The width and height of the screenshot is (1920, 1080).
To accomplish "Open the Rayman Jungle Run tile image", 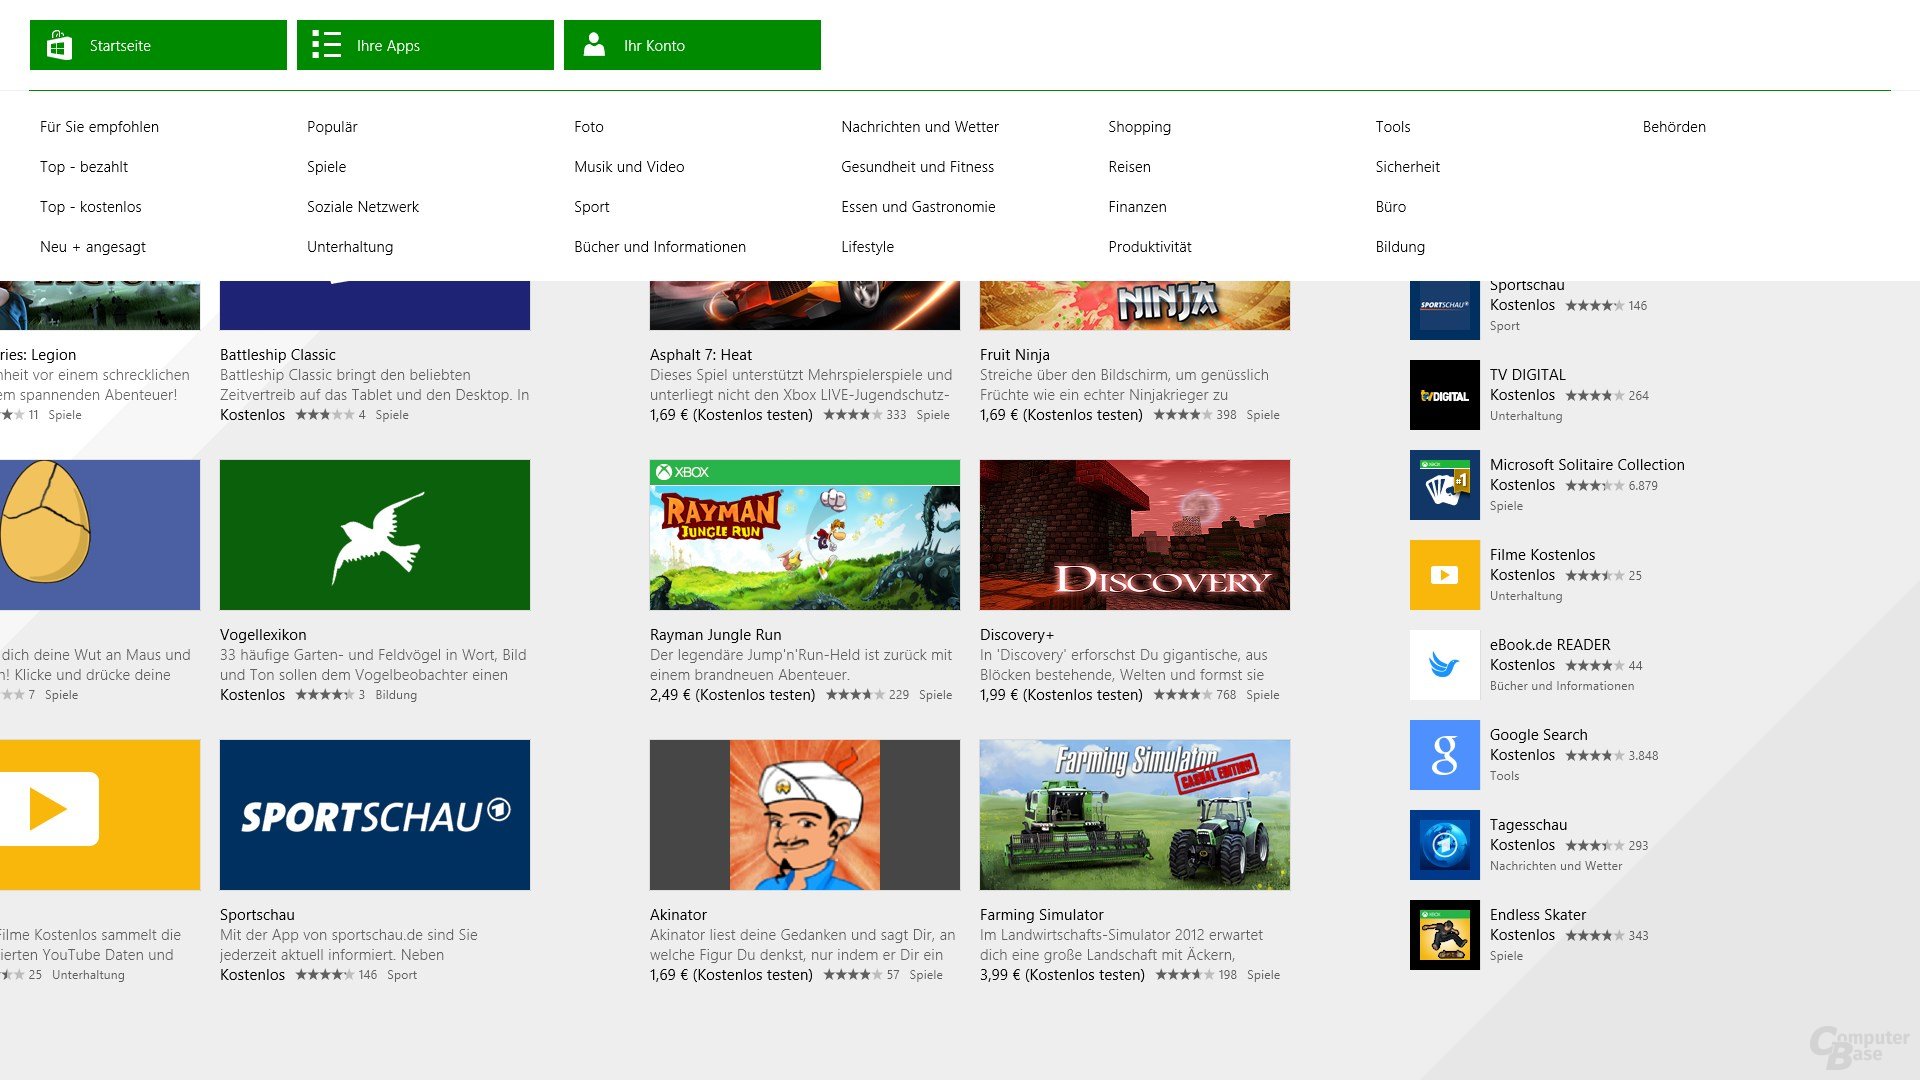I will click(805, 535).
